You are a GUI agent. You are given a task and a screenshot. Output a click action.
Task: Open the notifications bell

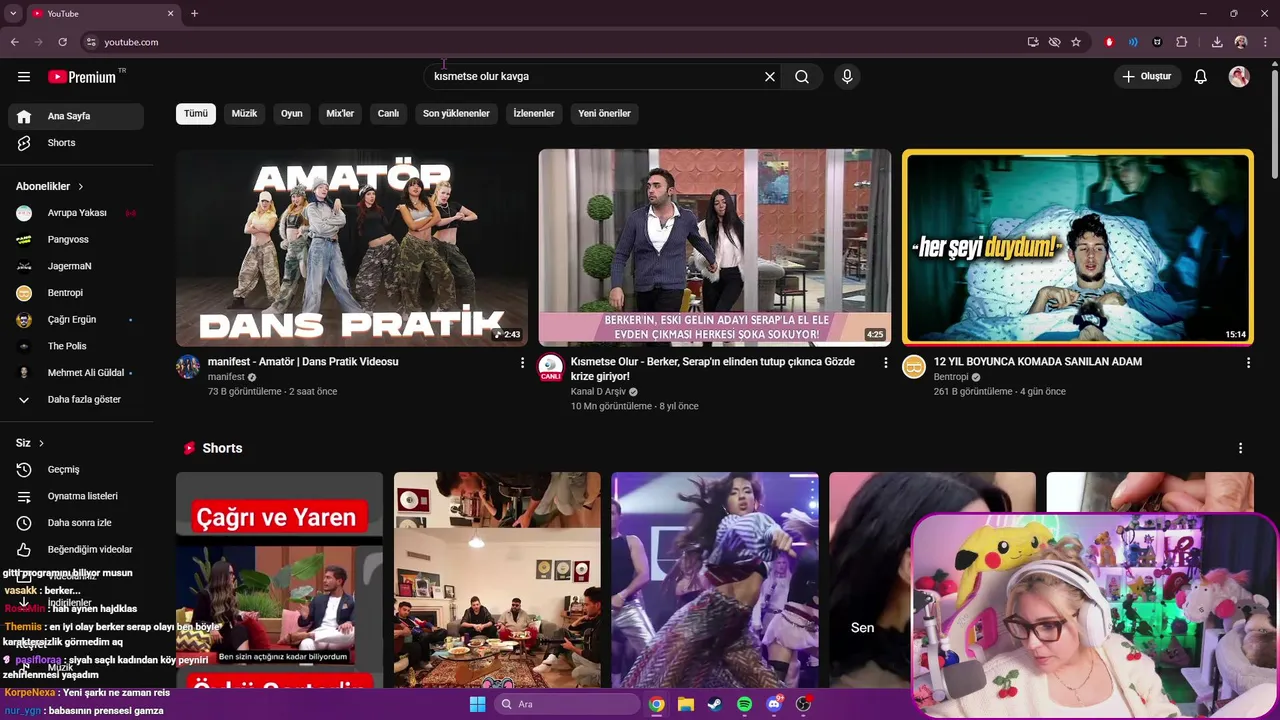pos(1201,77)
